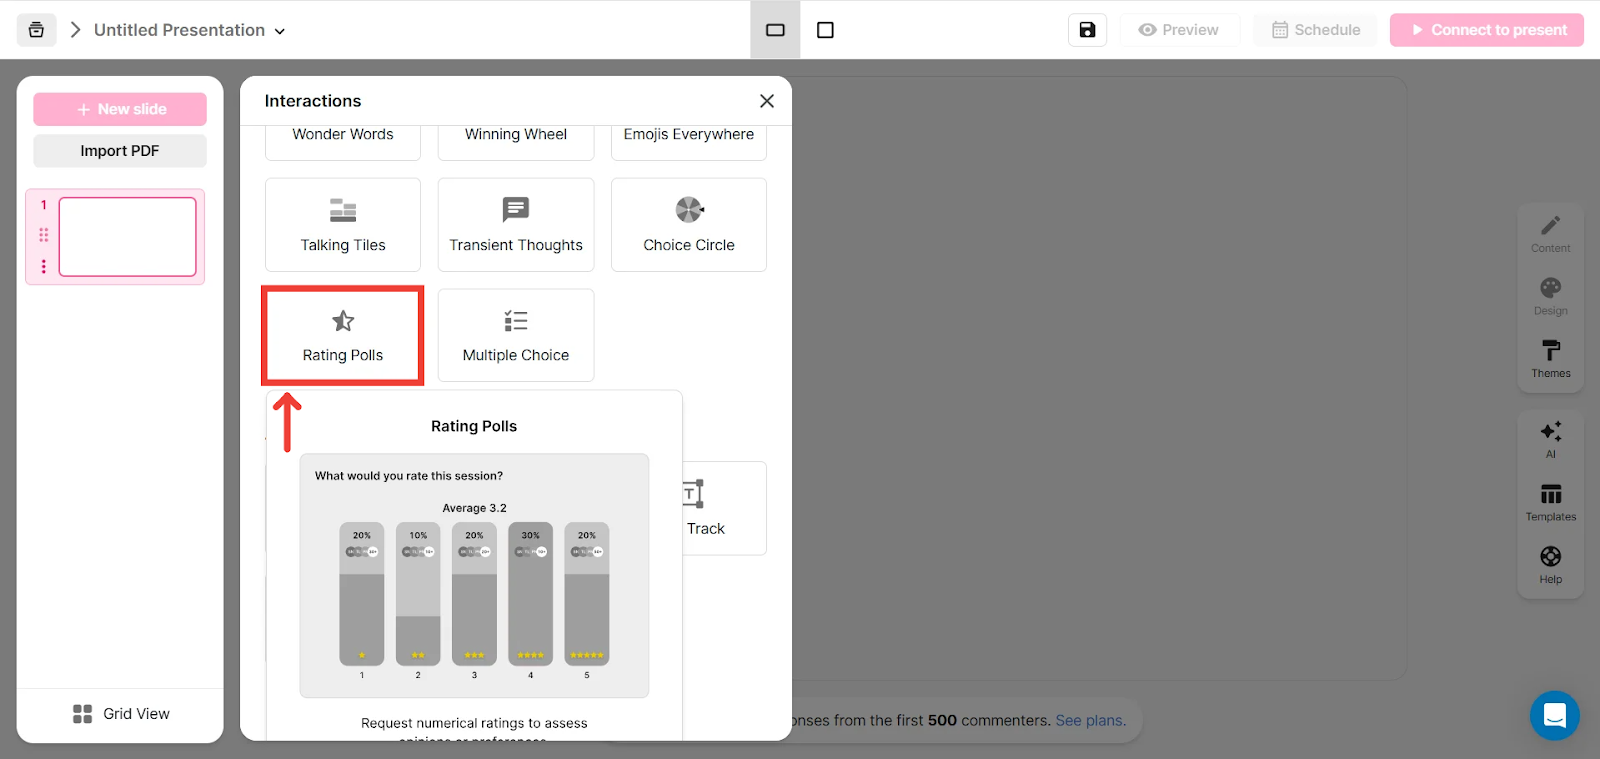Click the breadcrumb chevron before Untitled Presentation
The height and width of the screenshot is (759, 1600).
[x=75, y=30]
